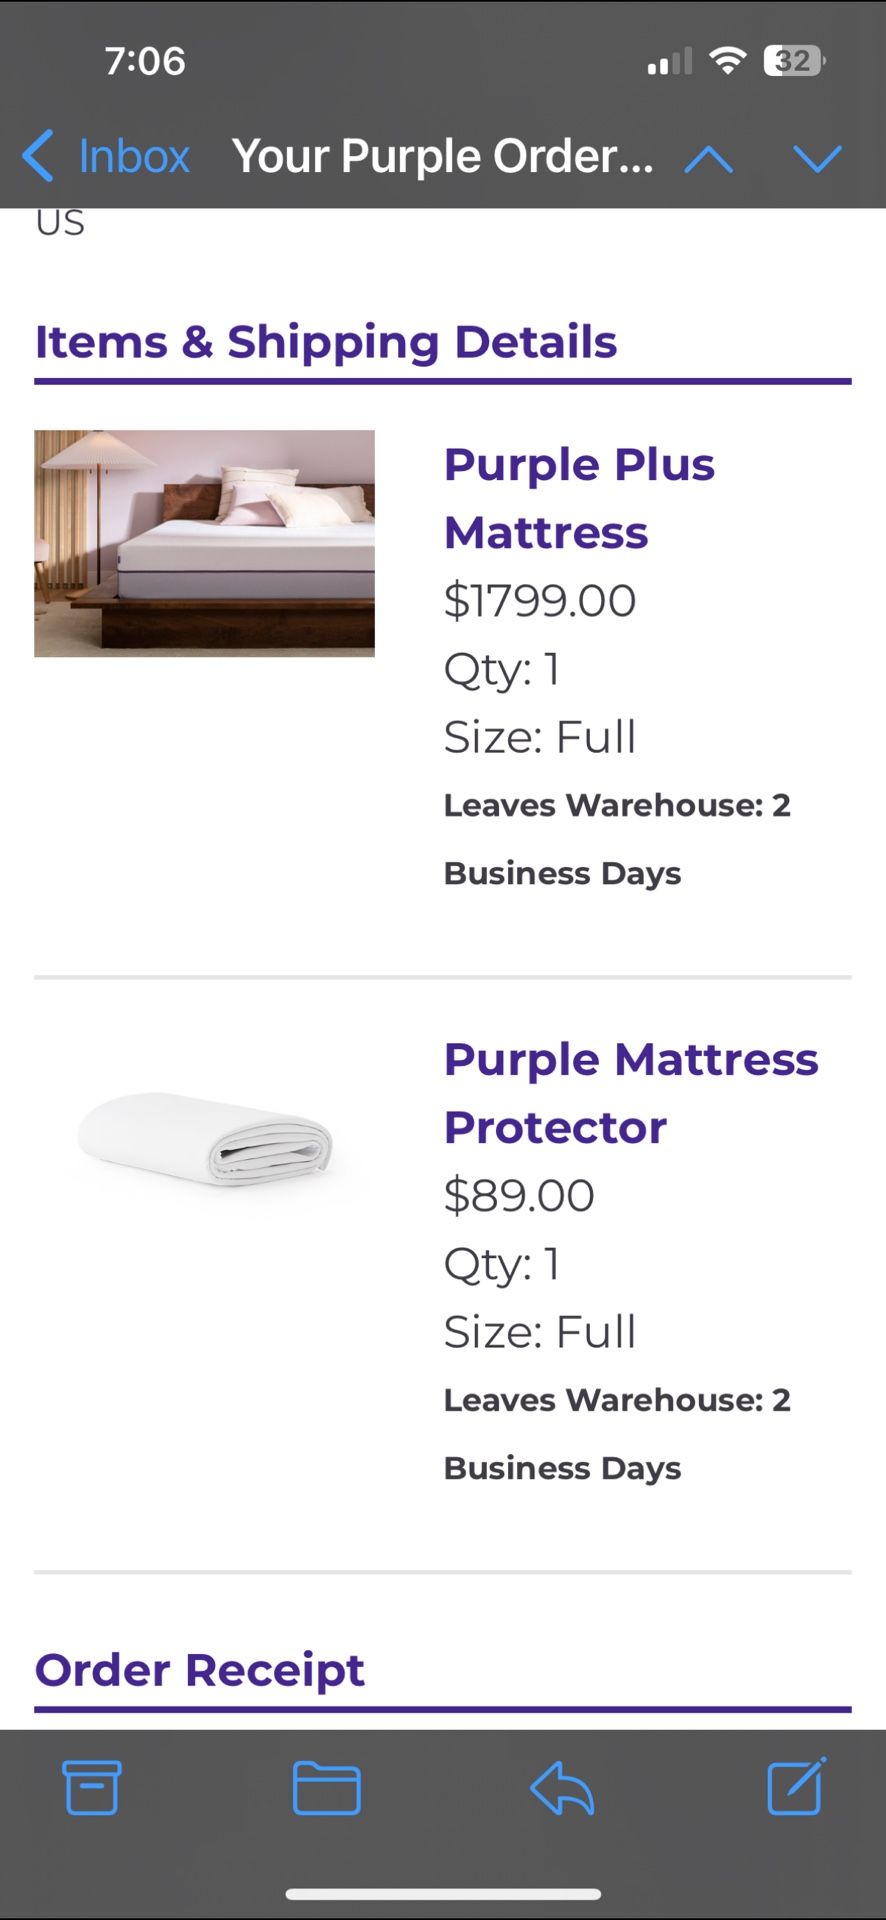Open the folder icon to move this email
The width and height of the screenshot is (886, 1920).
[327, 1790]
